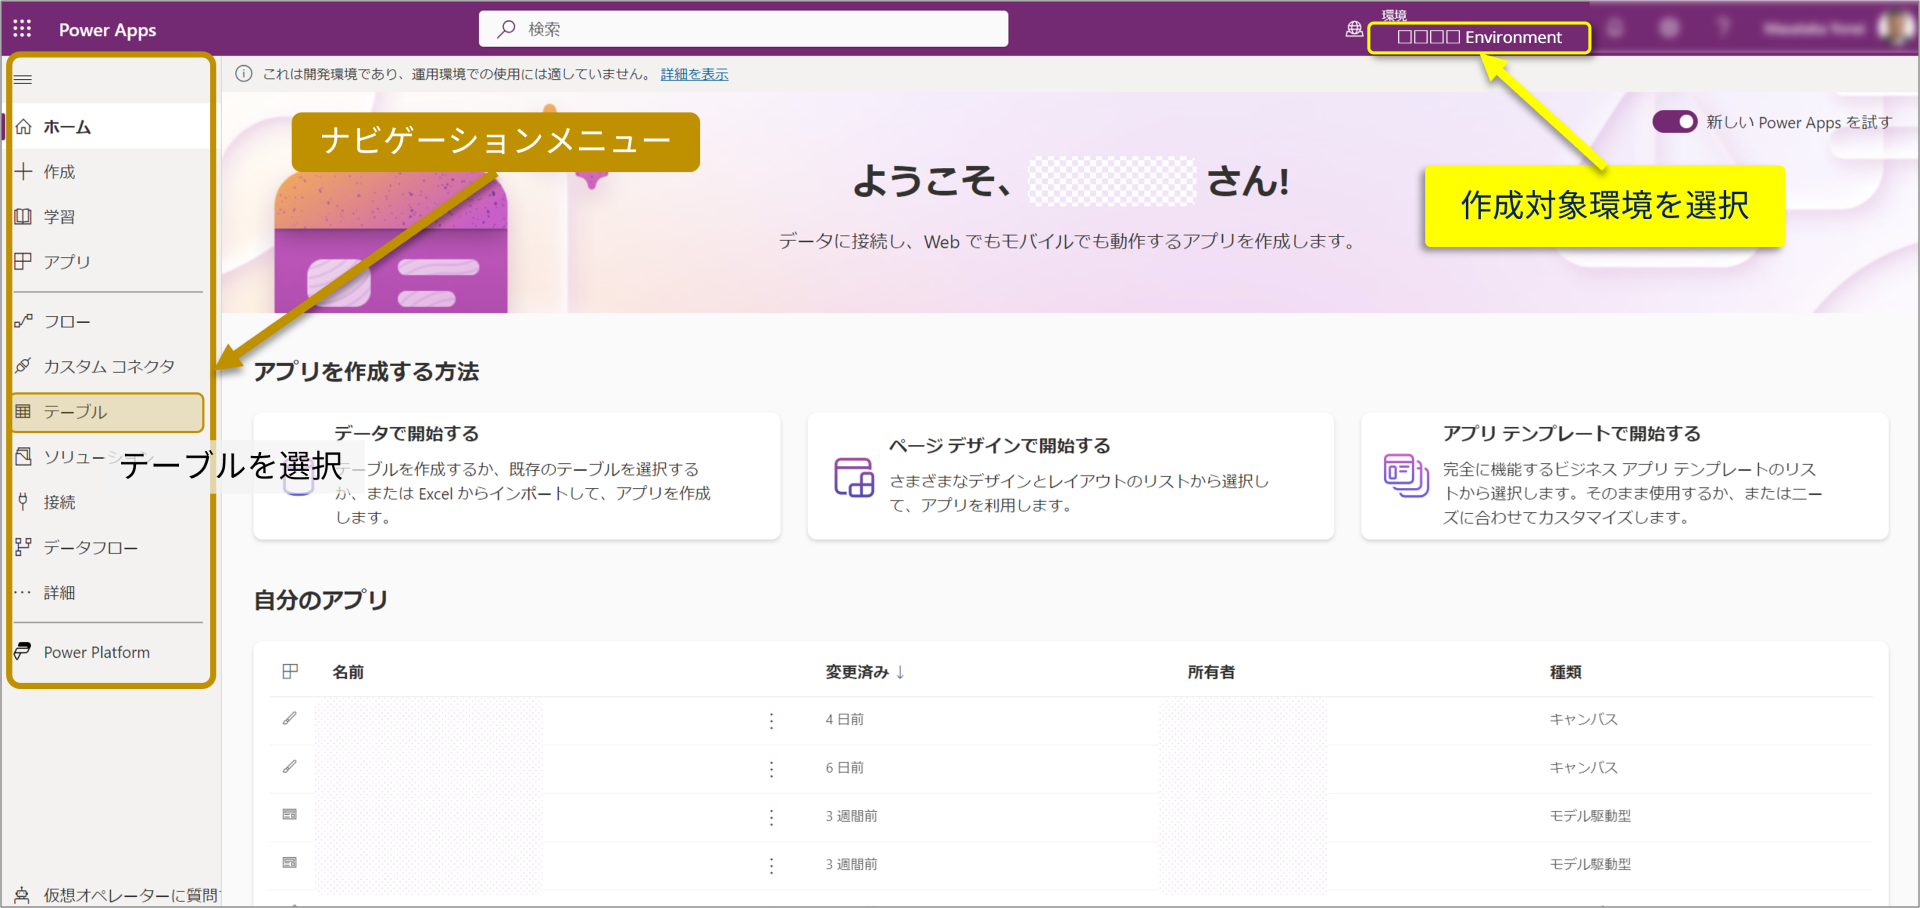Click the テーブル grid icon
Screen dimensions: 1920x908
point(23,411)
